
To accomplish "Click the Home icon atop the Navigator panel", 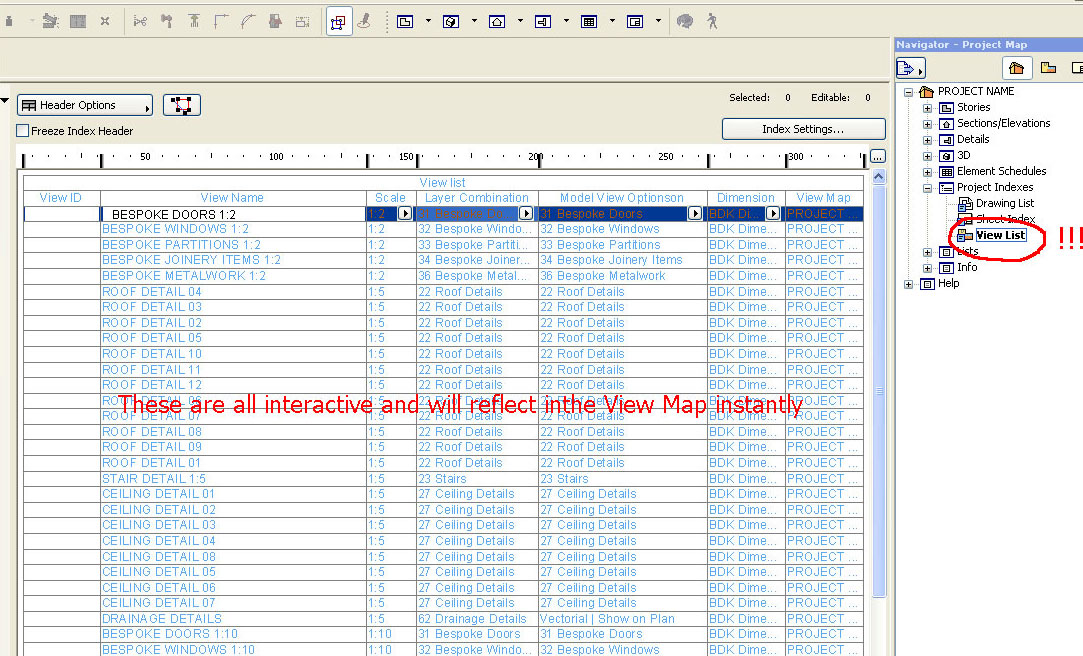I will (1016, 68).
